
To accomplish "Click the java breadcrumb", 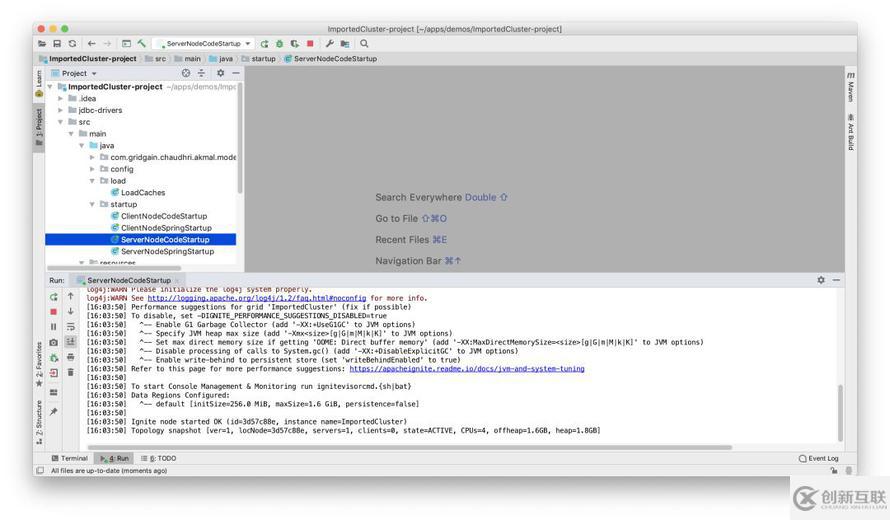I will pyautogui.click(x=226, y=58).
